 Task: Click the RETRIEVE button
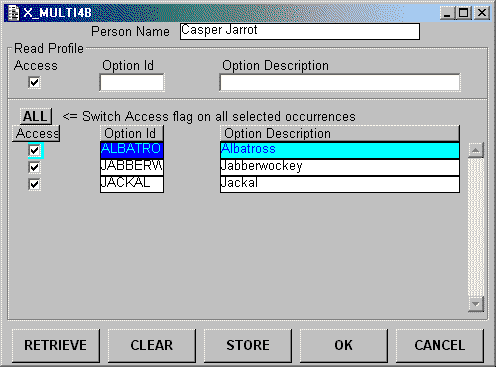click(x=56, y=345)
